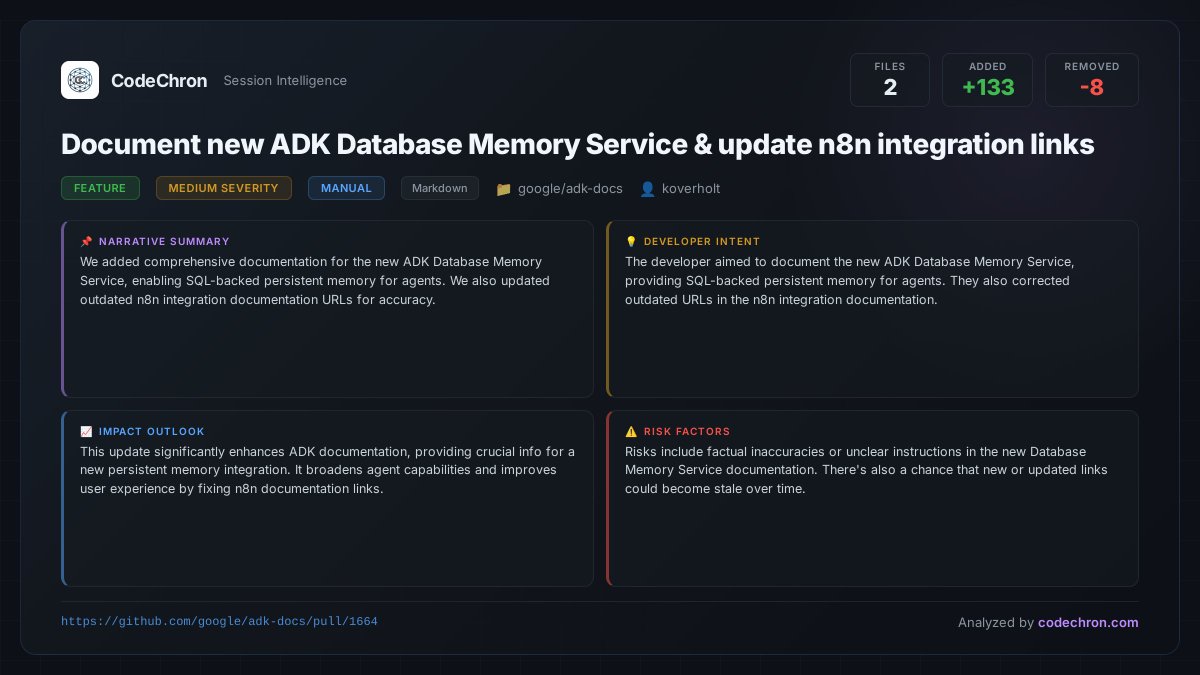Expand the Risk Factors panel
The width and height of the screenshot is (1200, 675).
pos(872,498)
